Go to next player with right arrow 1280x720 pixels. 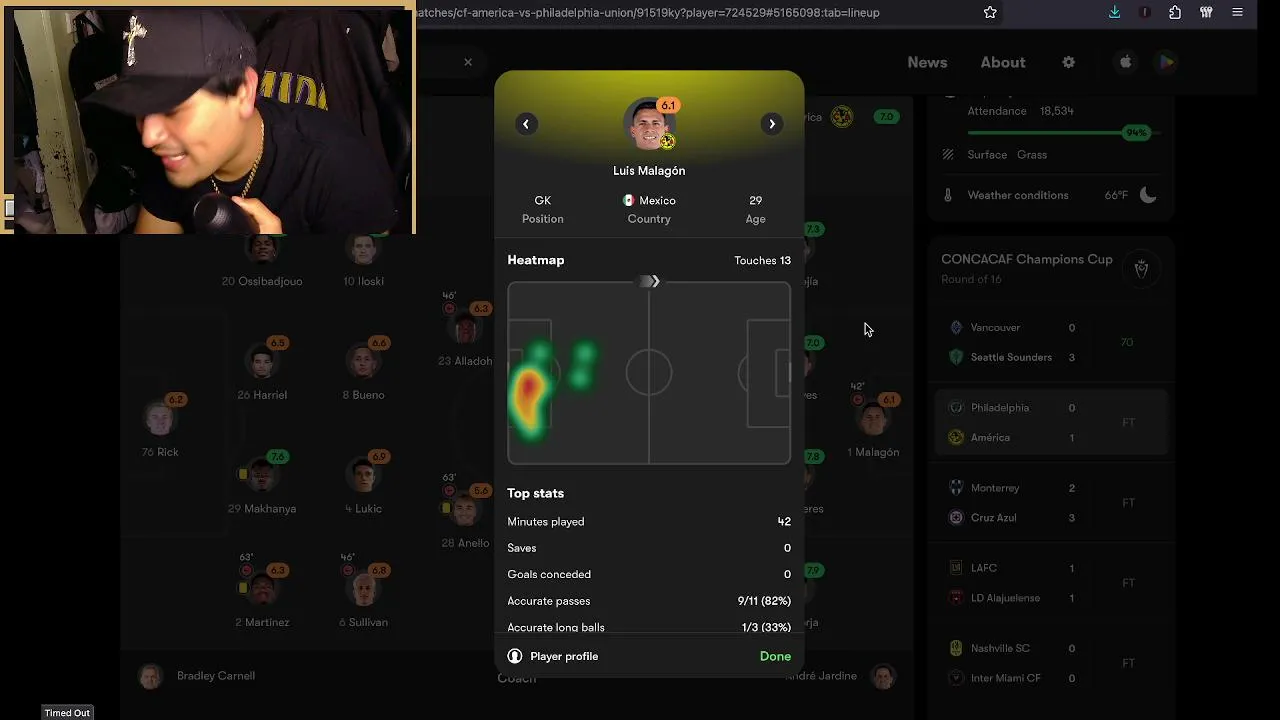click(772, 124)
